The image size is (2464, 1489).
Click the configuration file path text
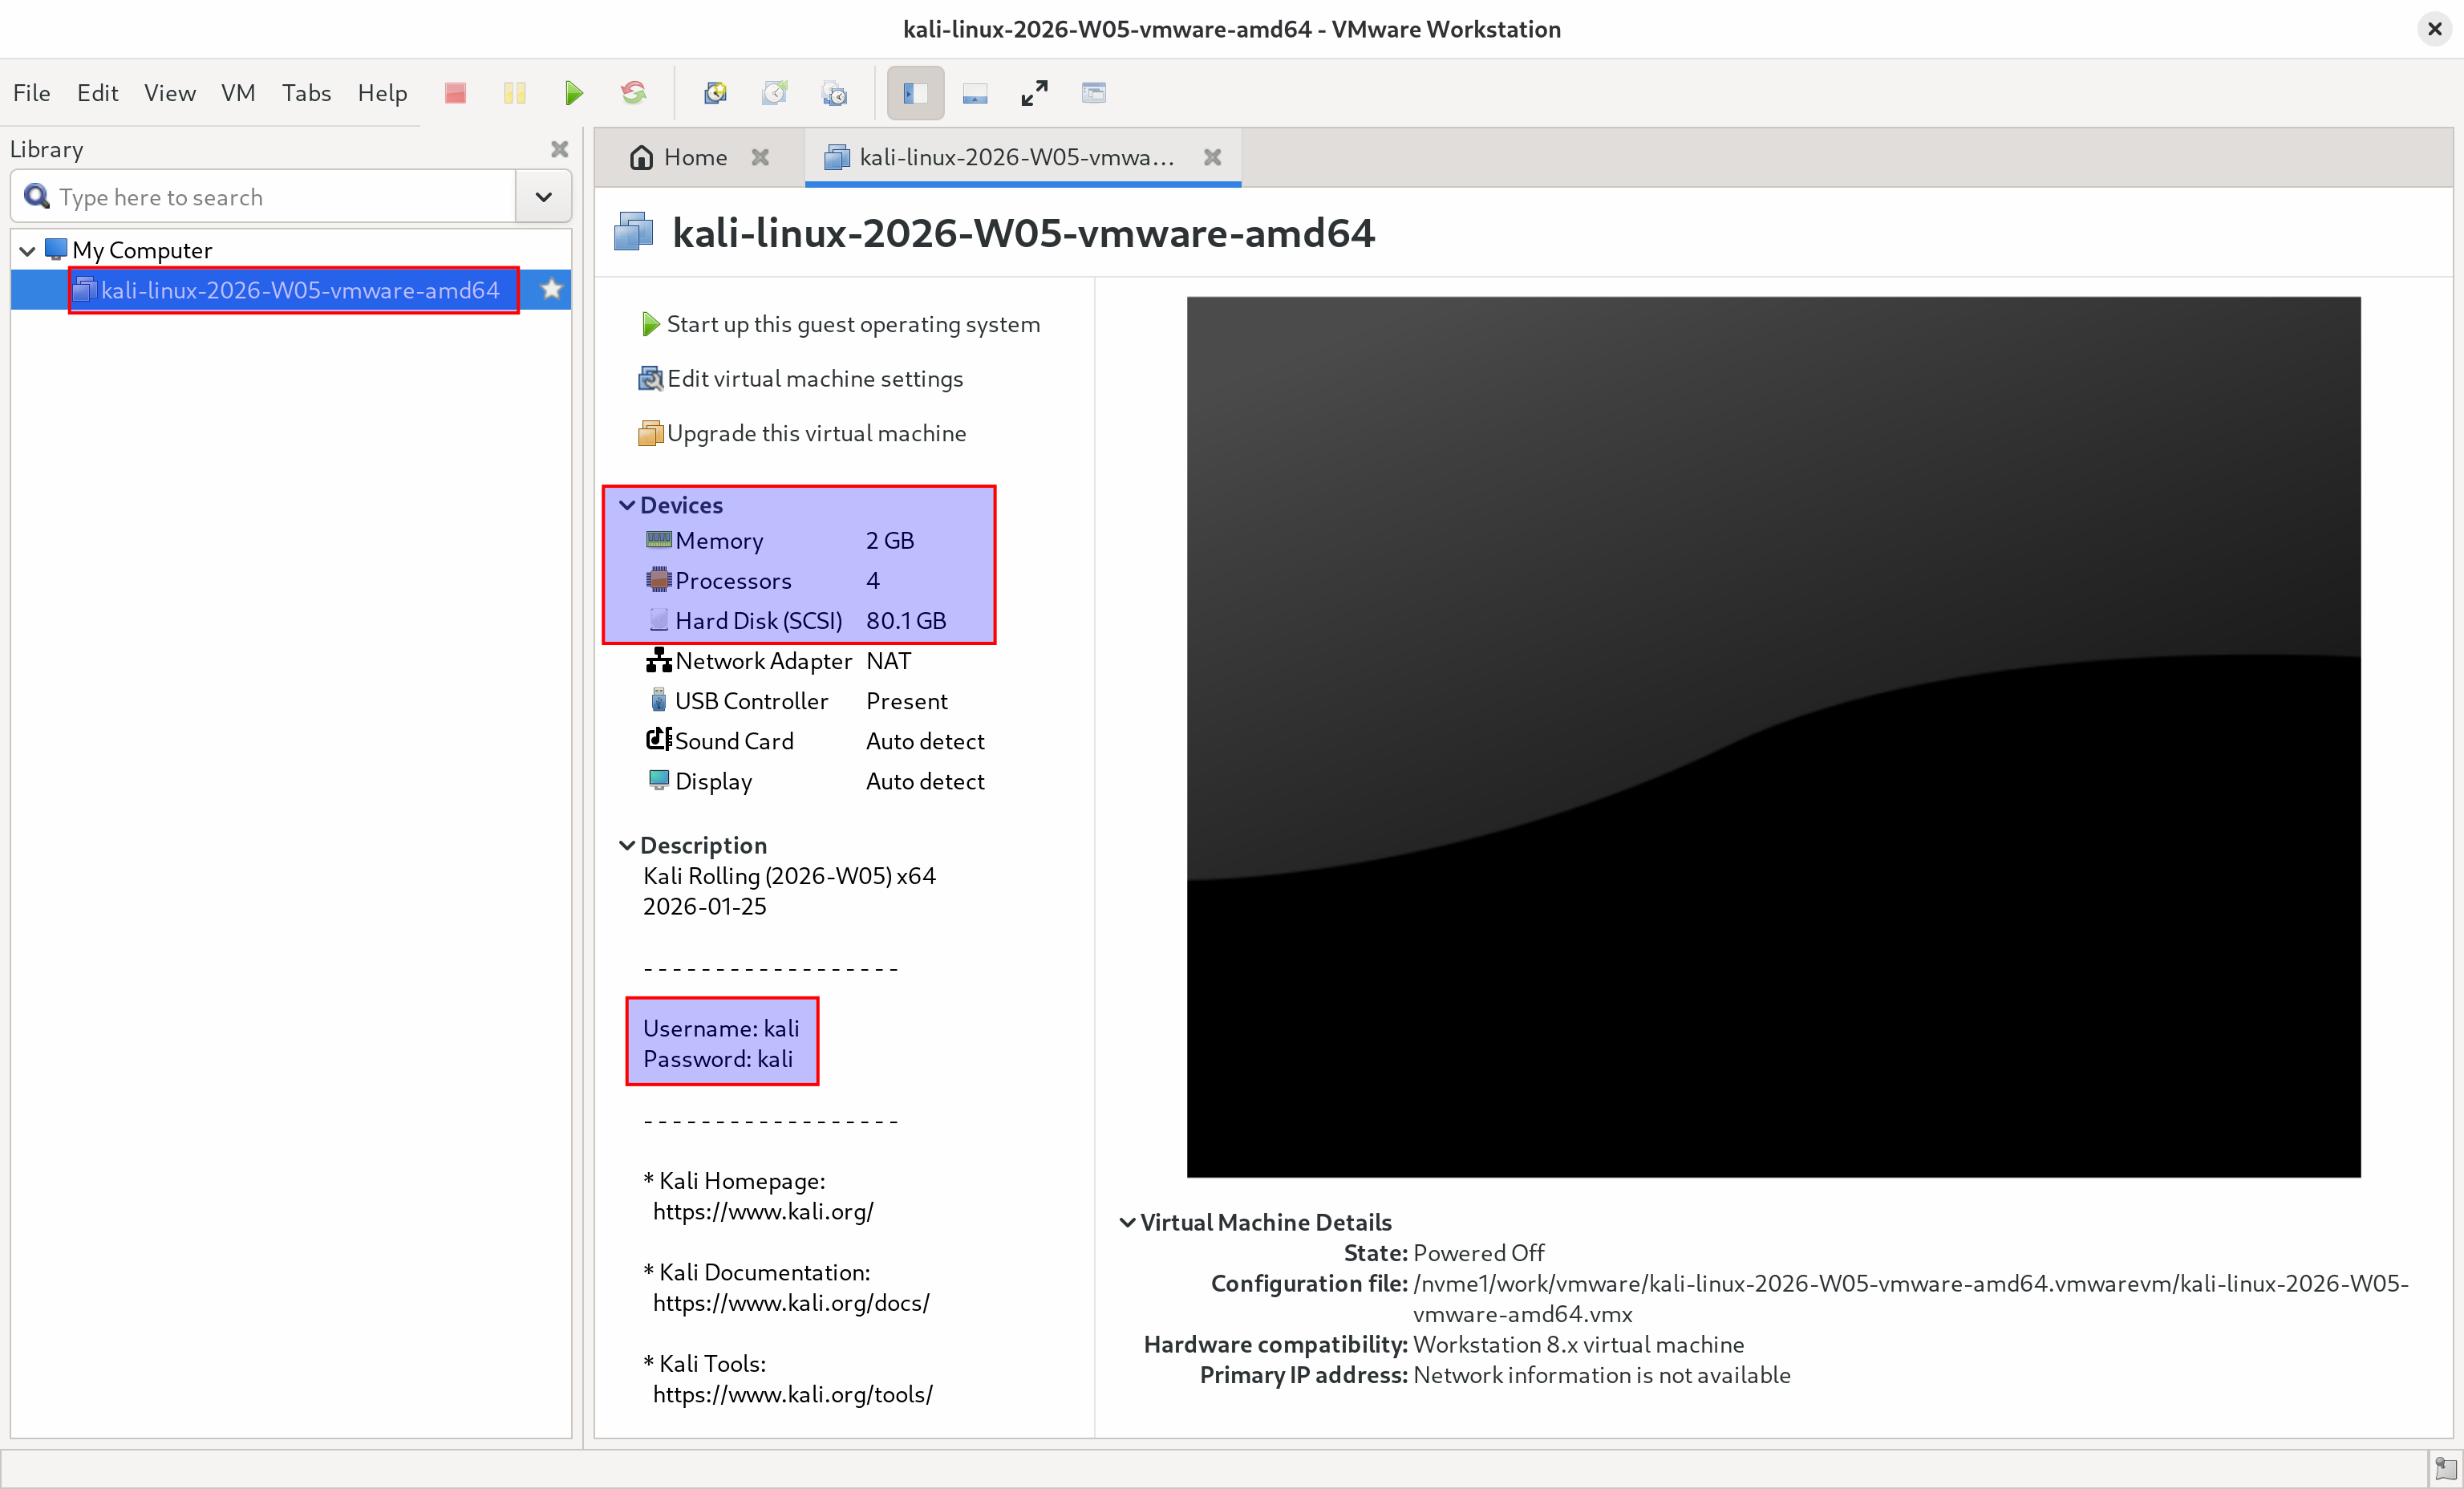click(x=1911, y=1298)
